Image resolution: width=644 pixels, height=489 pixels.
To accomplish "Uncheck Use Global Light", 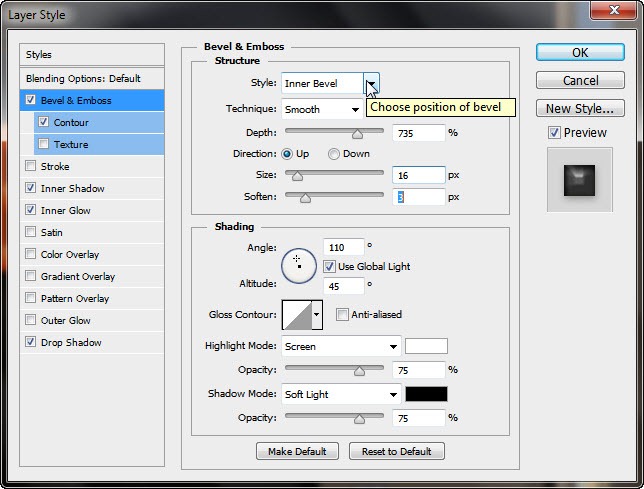I will [x=329, y=267].
